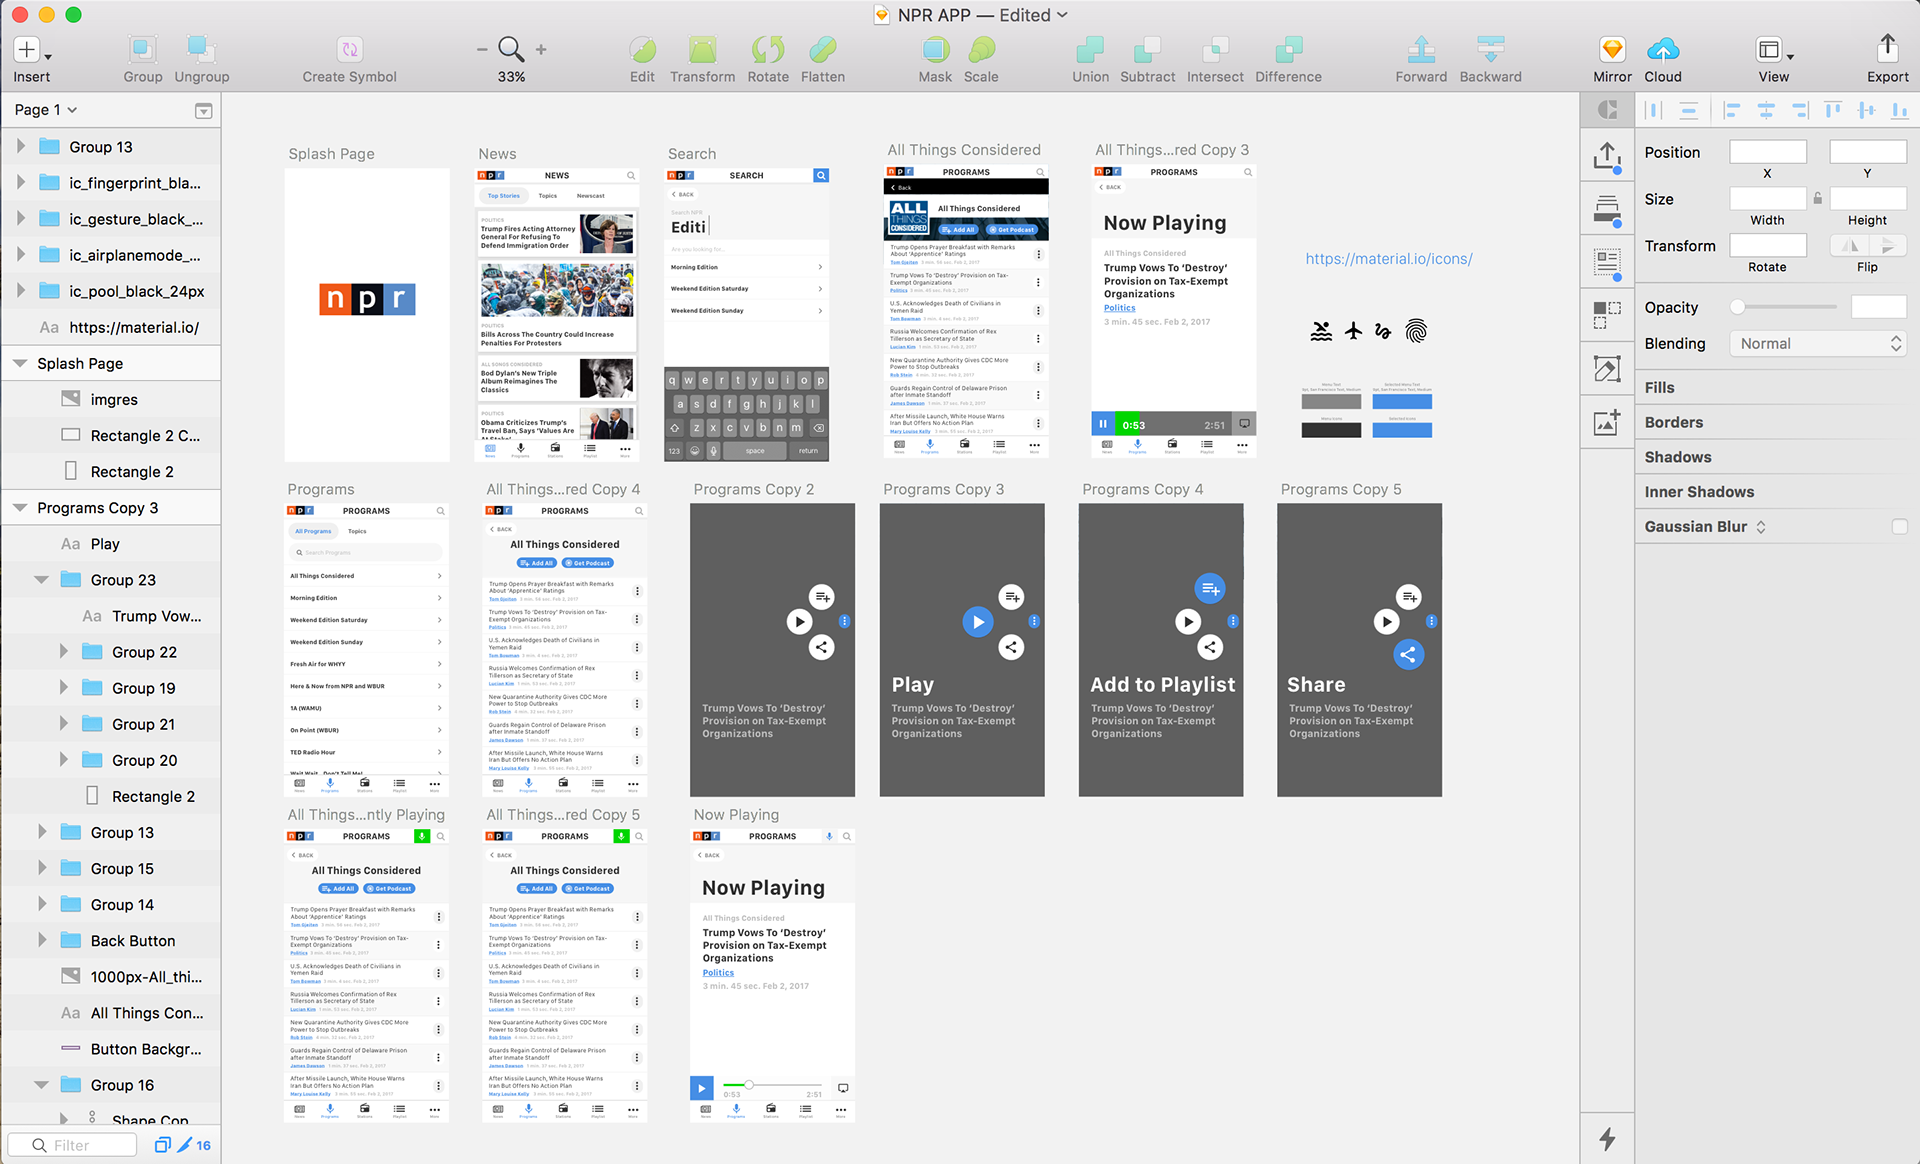Expand the ic_gesture_black group

tap(20, 218)
